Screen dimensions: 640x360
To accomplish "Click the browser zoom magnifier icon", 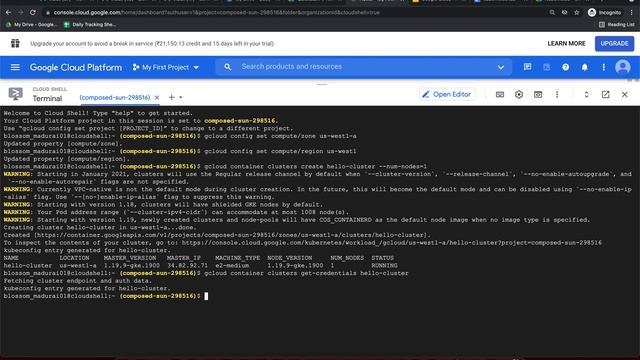I will (x=552, y=13).
